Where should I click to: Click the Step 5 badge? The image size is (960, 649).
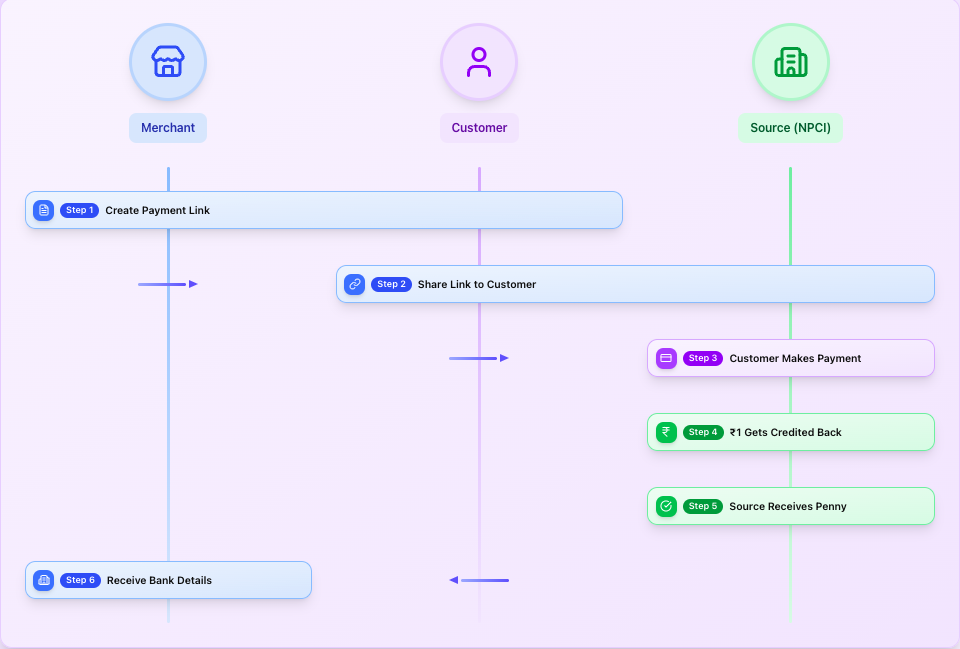point(703,506)
